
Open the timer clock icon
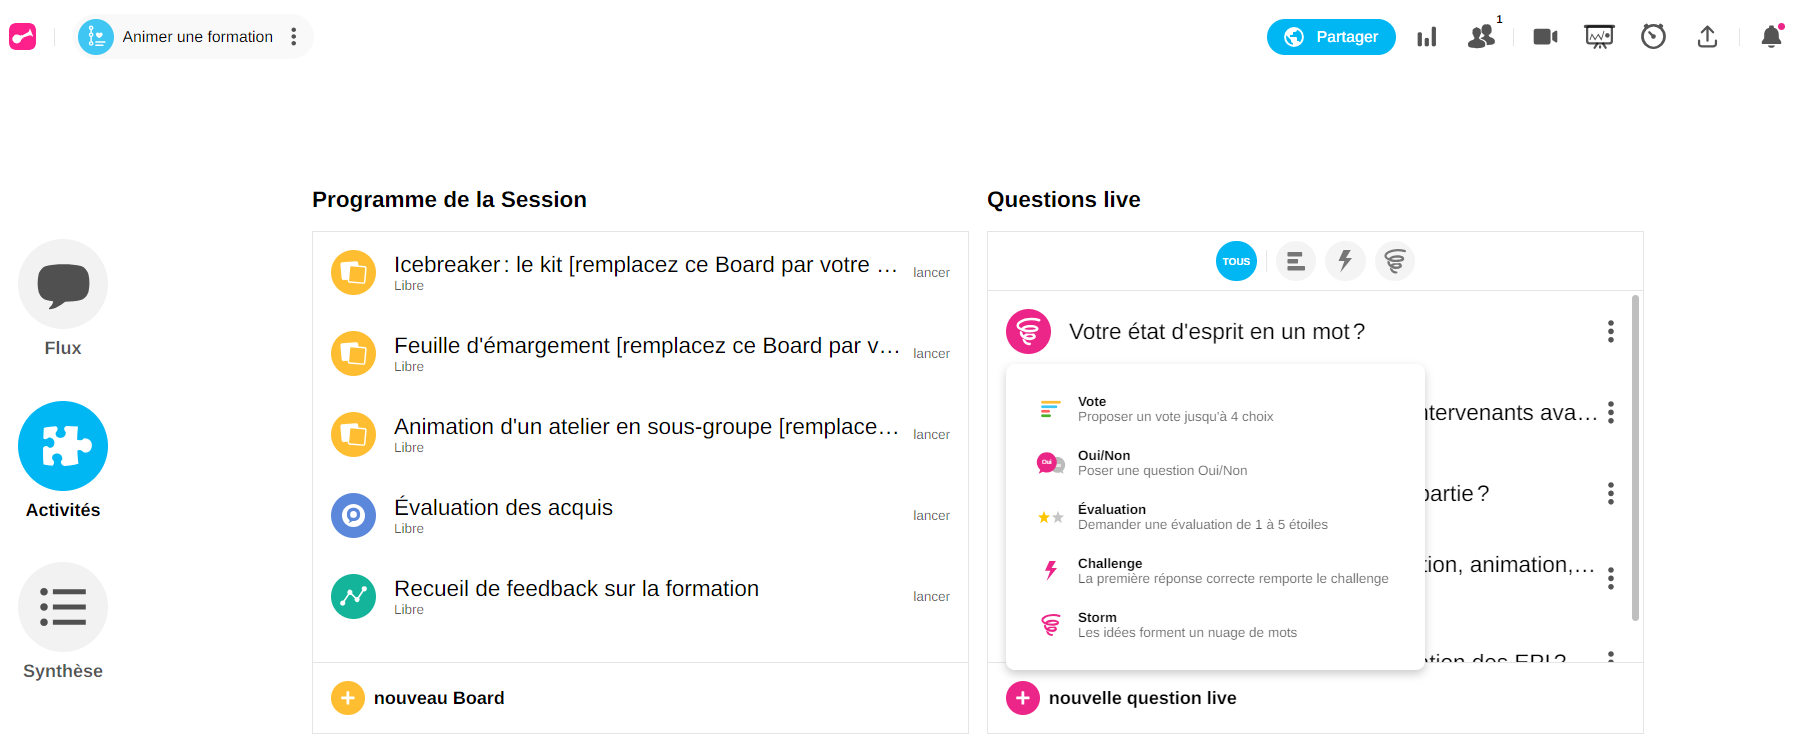pyautogui.click(x=1653, y=37)
